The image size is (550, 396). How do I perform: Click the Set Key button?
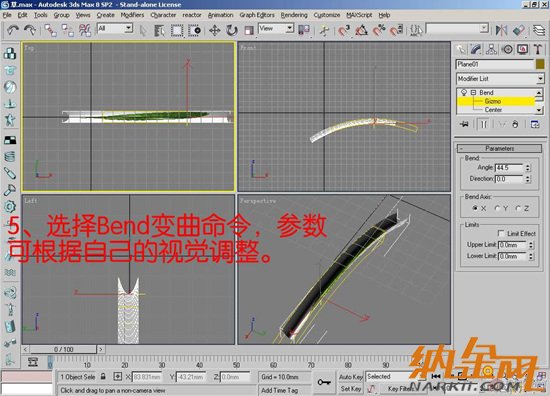(350, 389)
